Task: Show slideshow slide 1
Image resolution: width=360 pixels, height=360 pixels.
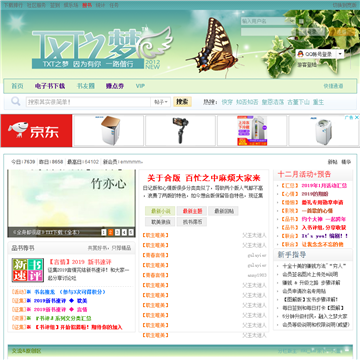Action: click(104, 232)
